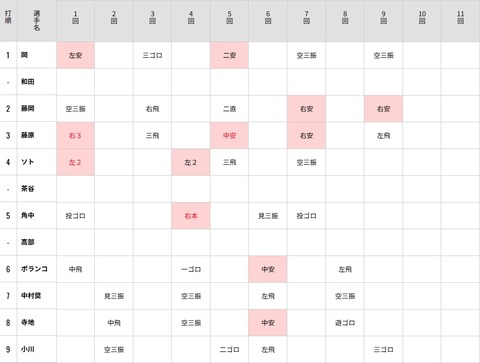Click the 1回 column header
This screenshot has height=363, width=480.
click(x=75, y=17)
